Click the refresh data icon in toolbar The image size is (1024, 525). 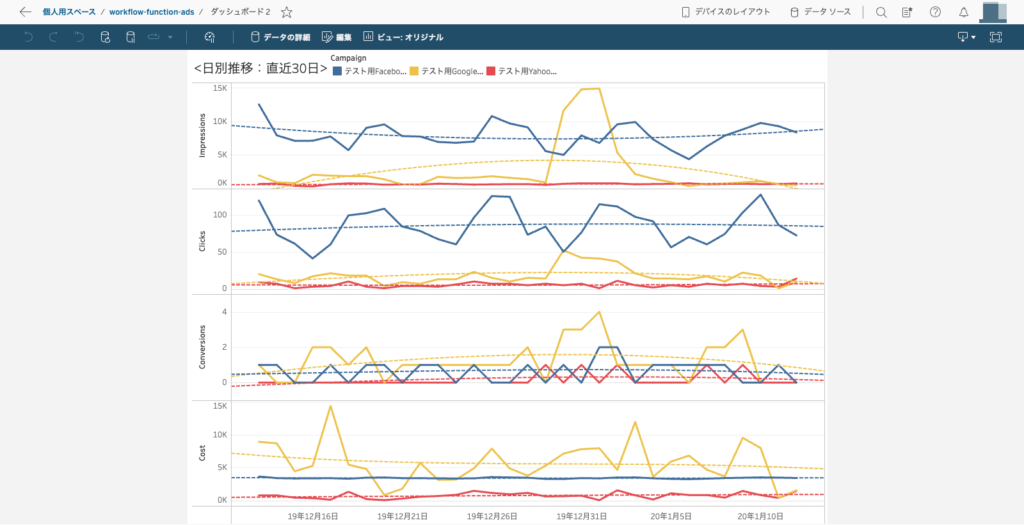(x=105, y=37)
